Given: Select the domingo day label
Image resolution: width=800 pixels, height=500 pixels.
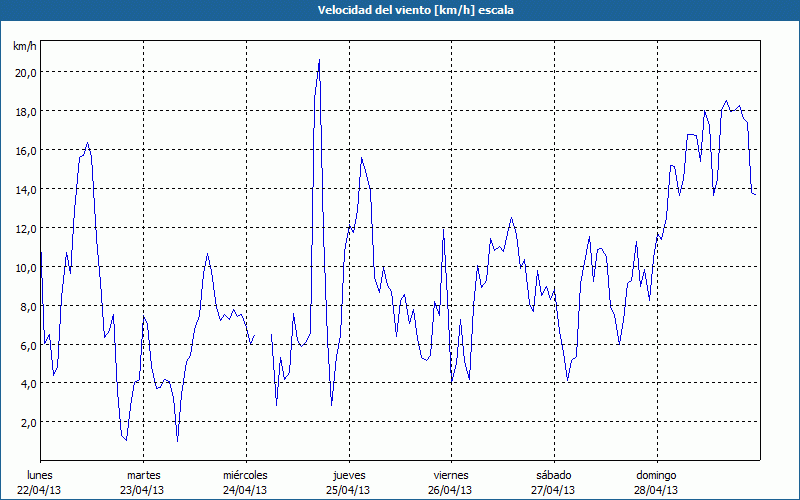Looking at the screenshot, I should (x=656, y=475).
